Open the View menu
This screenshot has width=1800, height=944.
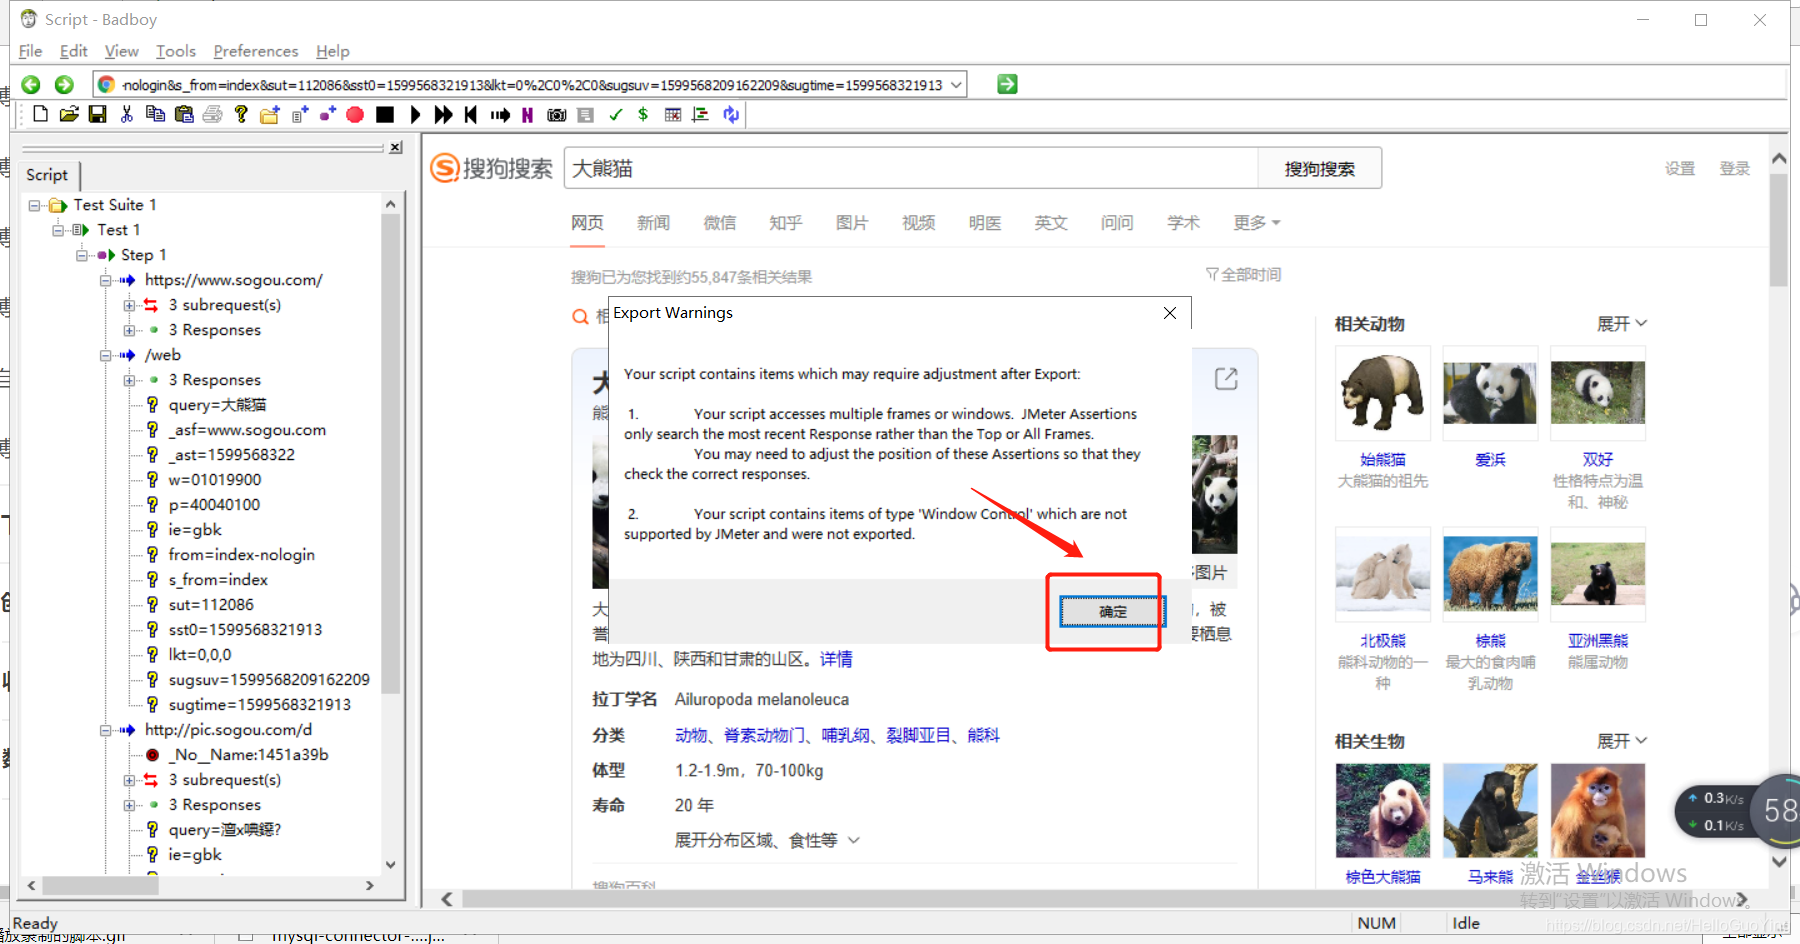coord(121,51)
